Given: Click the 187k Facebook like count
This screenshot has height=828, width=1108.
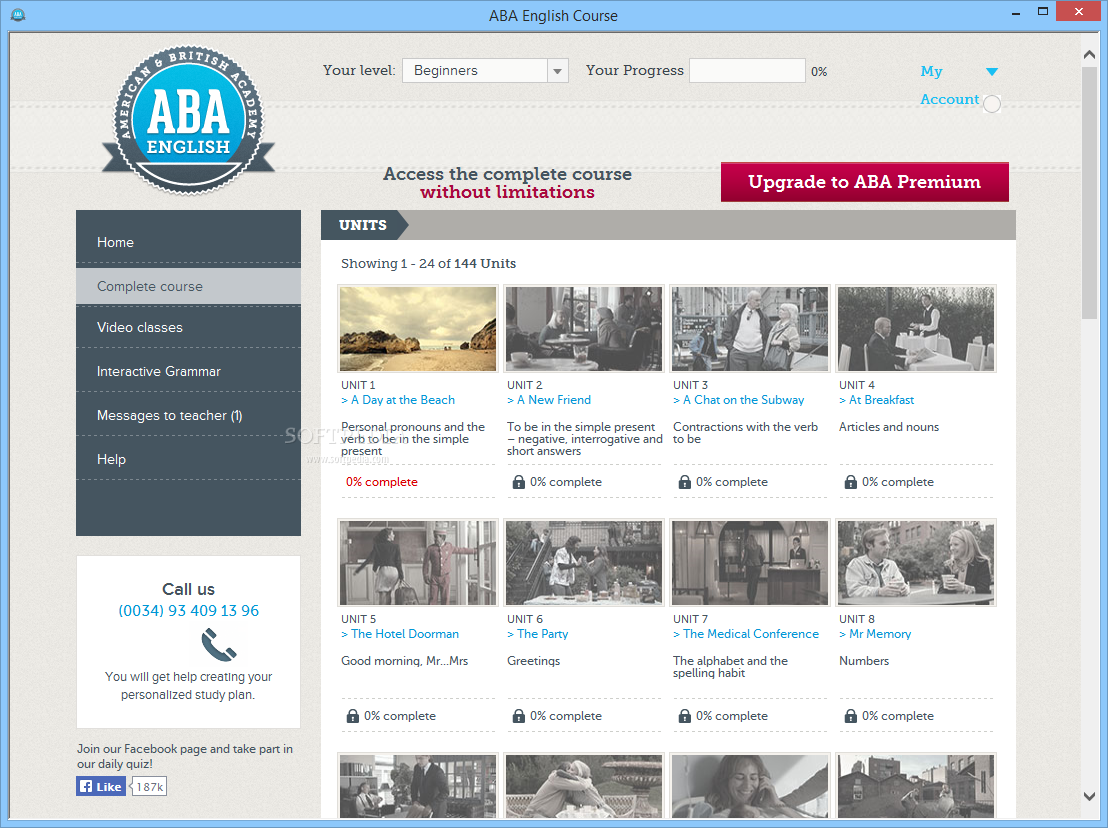Looking at the screenshot, I should [149, 786].
